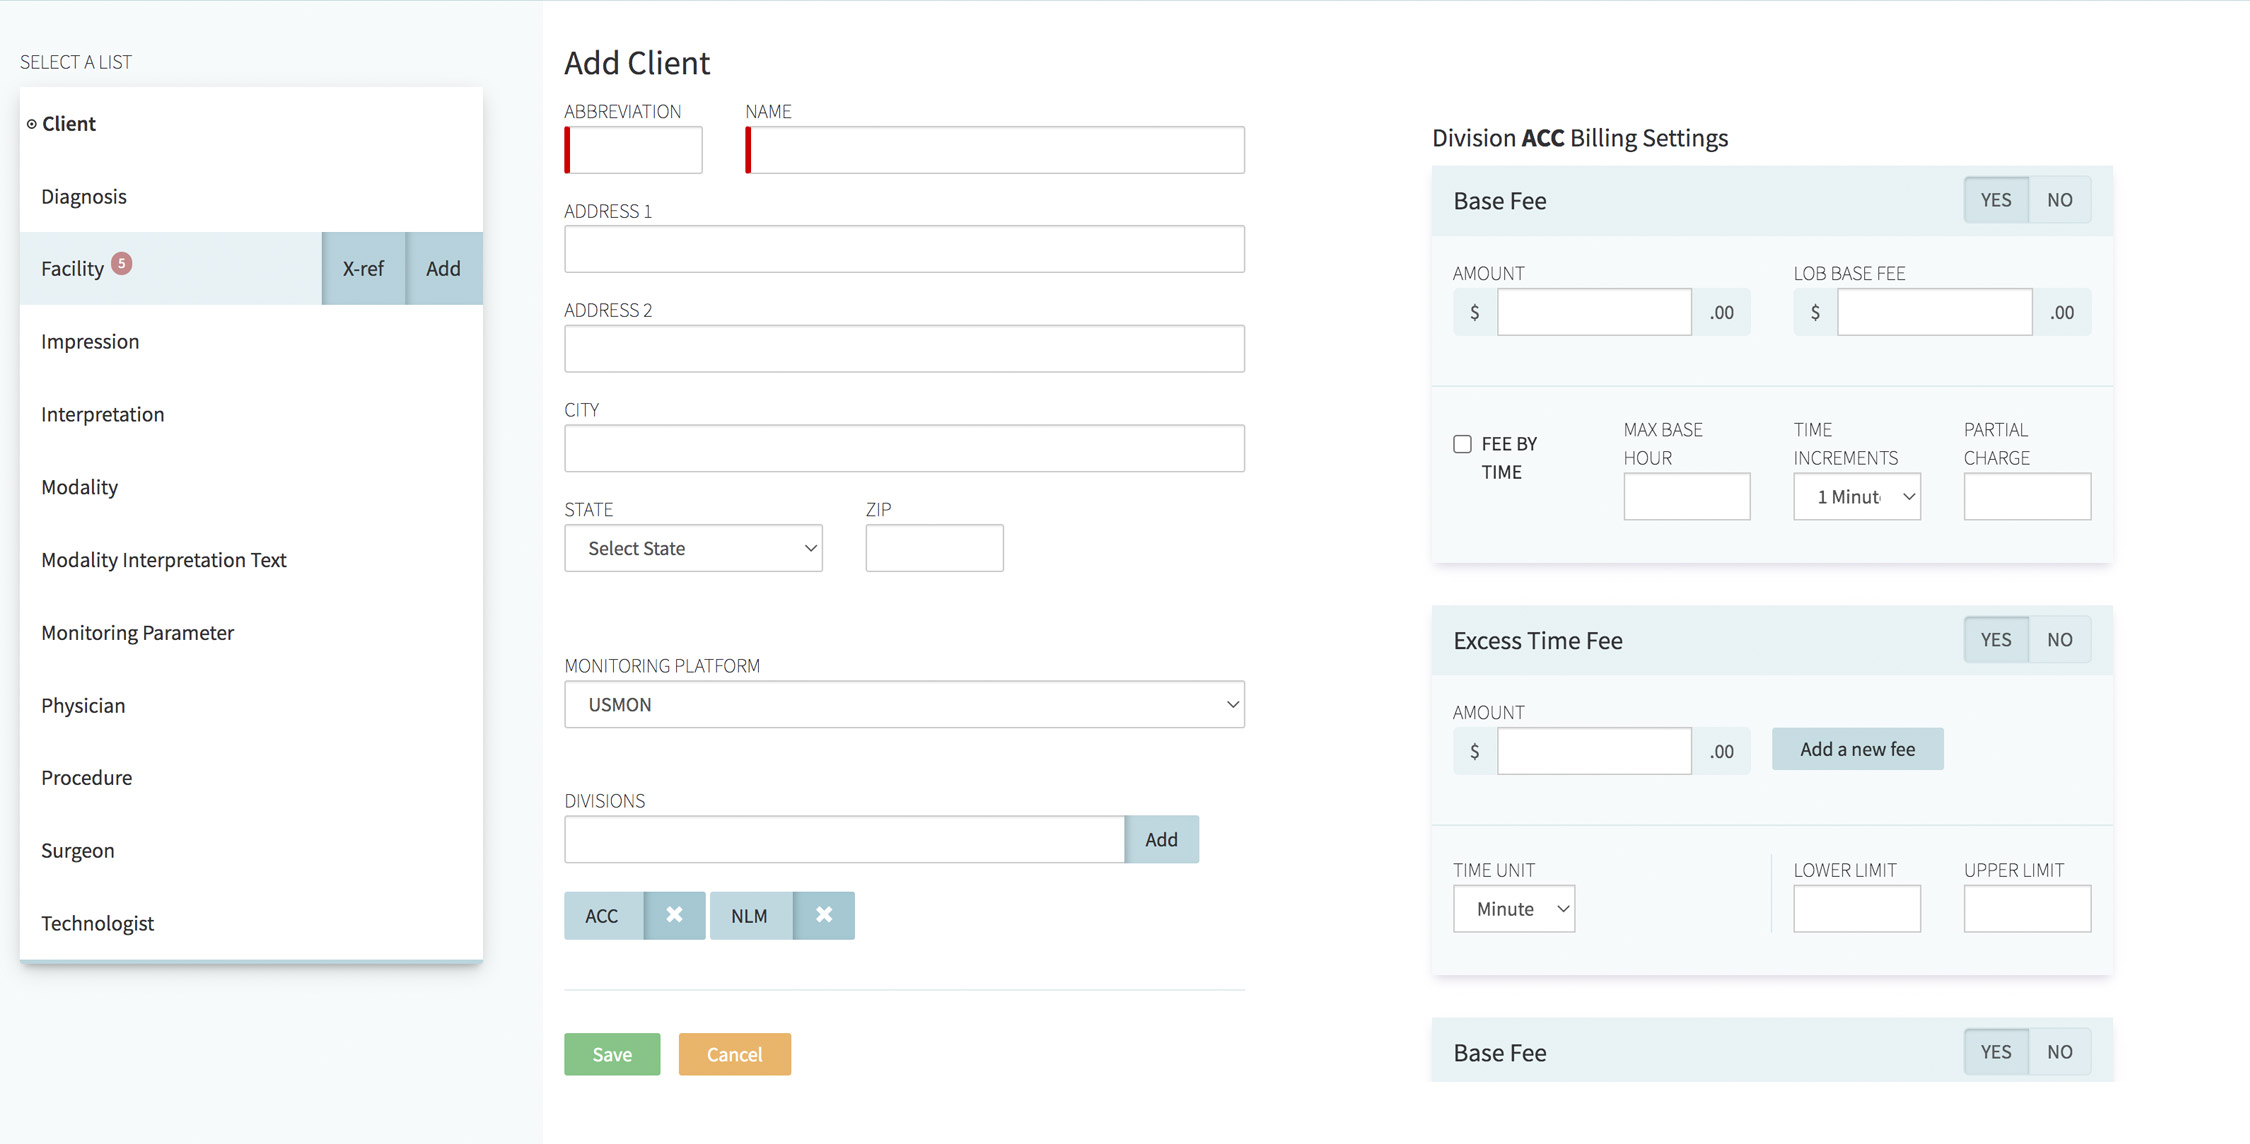Click the Save button
This screenshot has width=2250, height=1144.
[611, 1053]
